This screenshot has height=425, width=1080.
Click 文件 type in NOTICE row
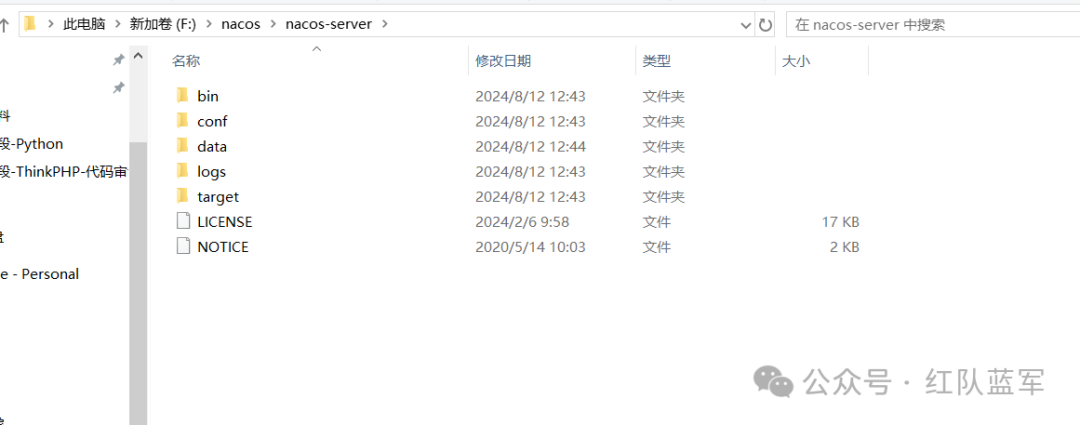click(x=656, y=247)
